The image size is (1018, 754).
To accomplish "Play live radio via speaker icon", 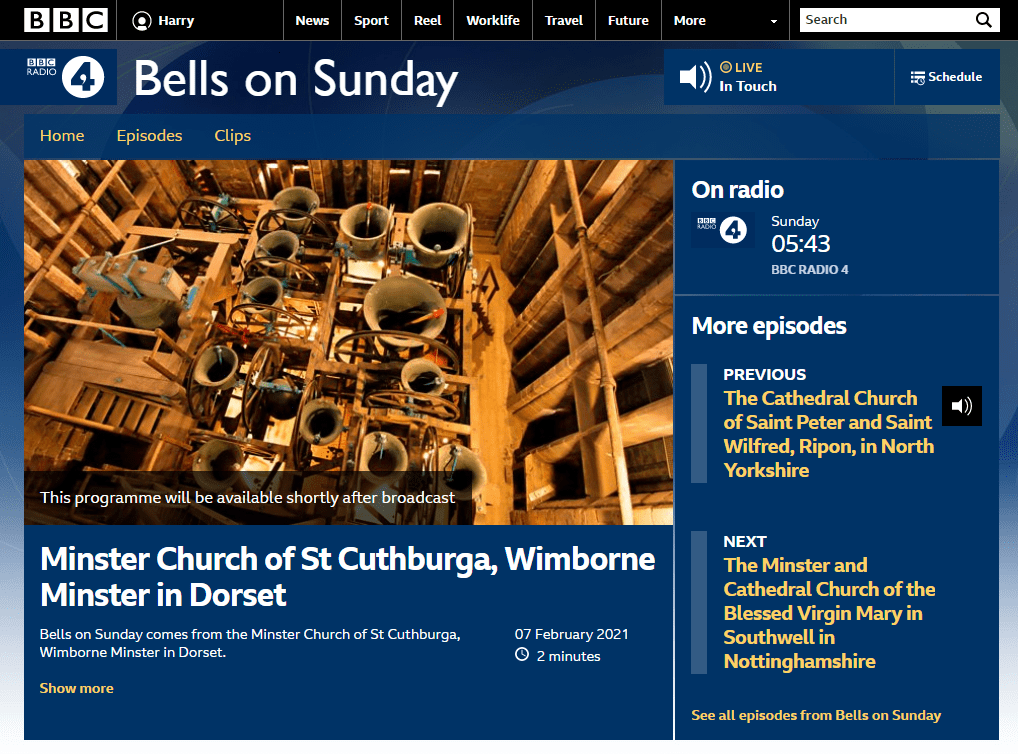I will [695, 77].
